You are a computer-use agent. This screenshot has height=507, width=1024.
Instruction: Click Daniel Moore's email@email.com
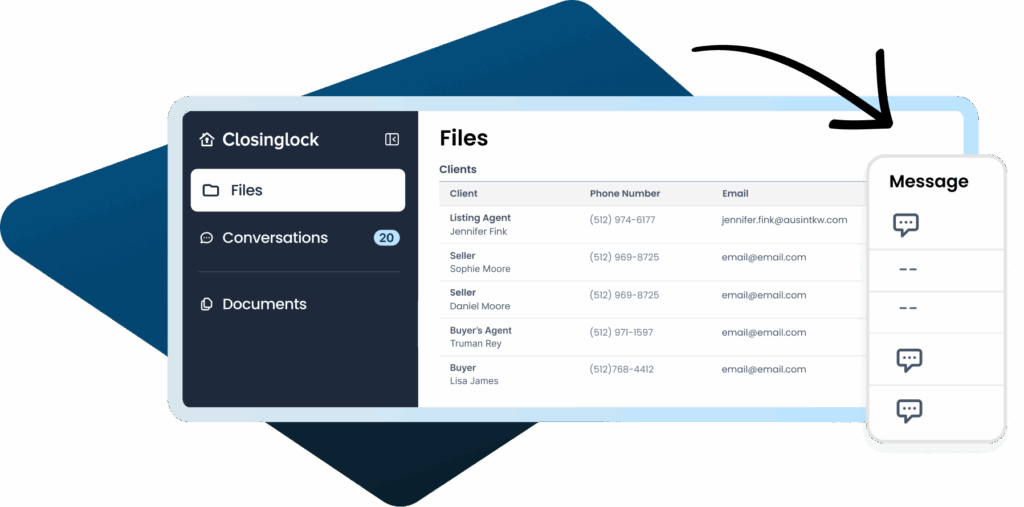[x=764, y=295]
